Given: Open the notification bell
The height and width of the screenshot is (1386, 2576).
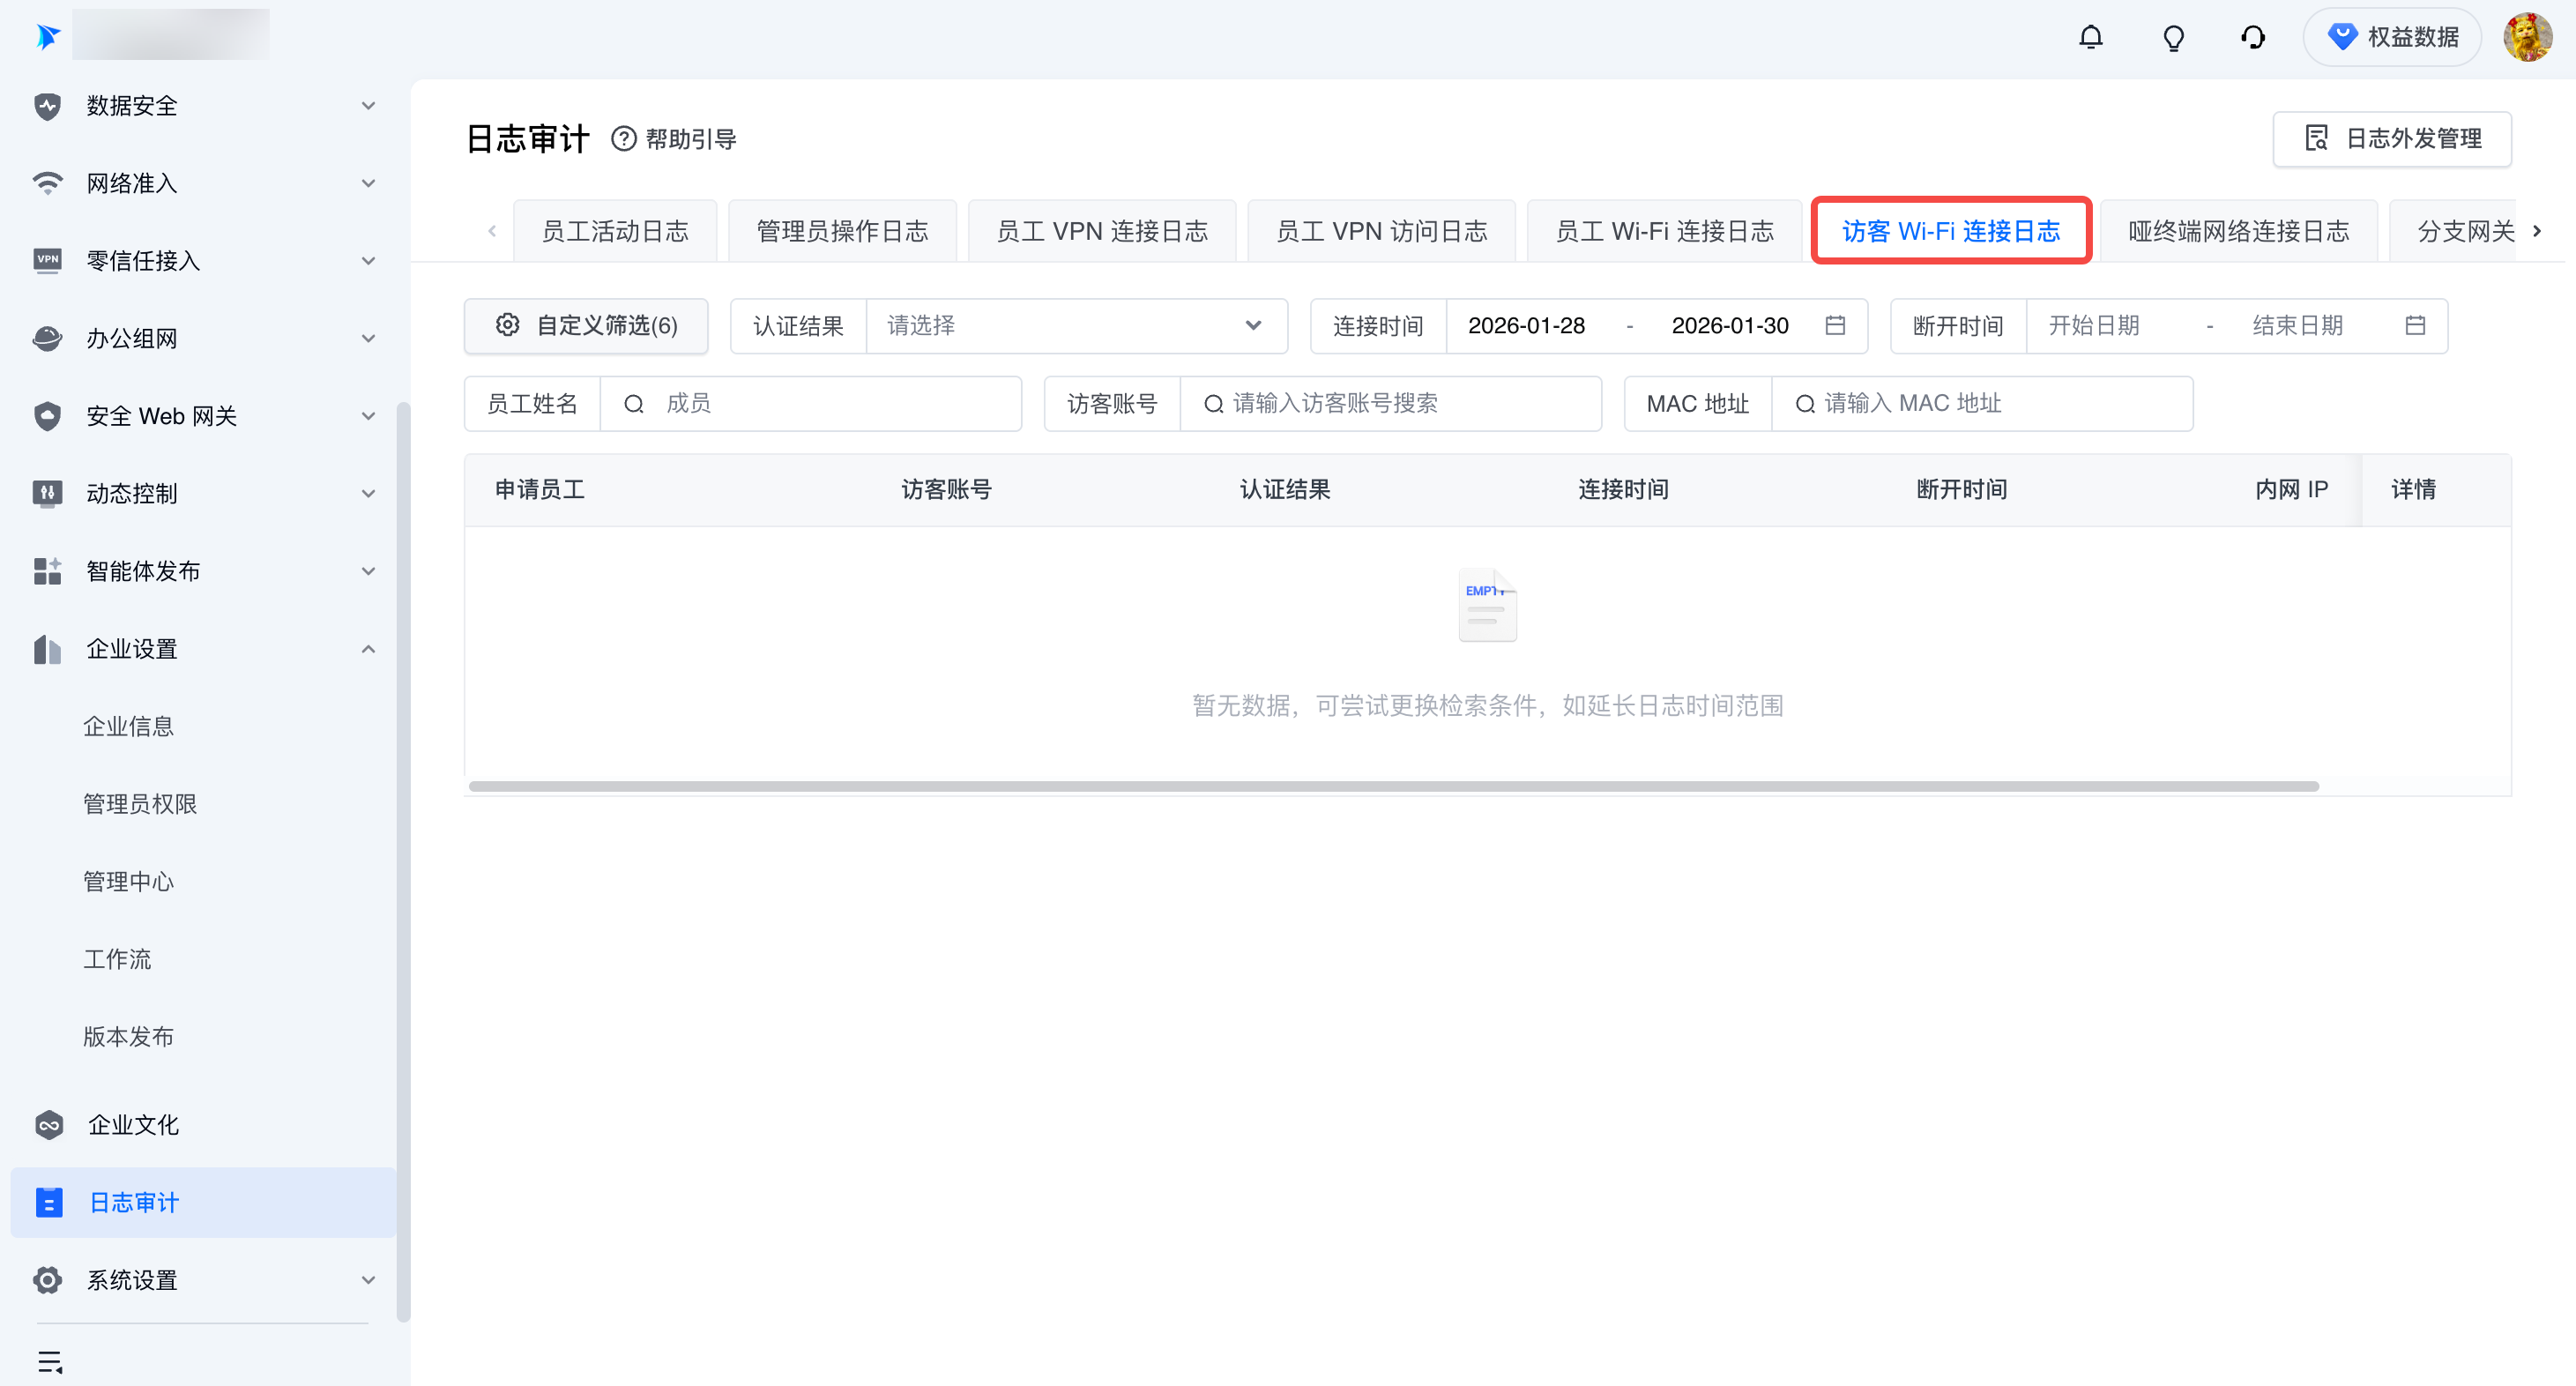Looking at the screenshot, I should (x=2090, y=37).
